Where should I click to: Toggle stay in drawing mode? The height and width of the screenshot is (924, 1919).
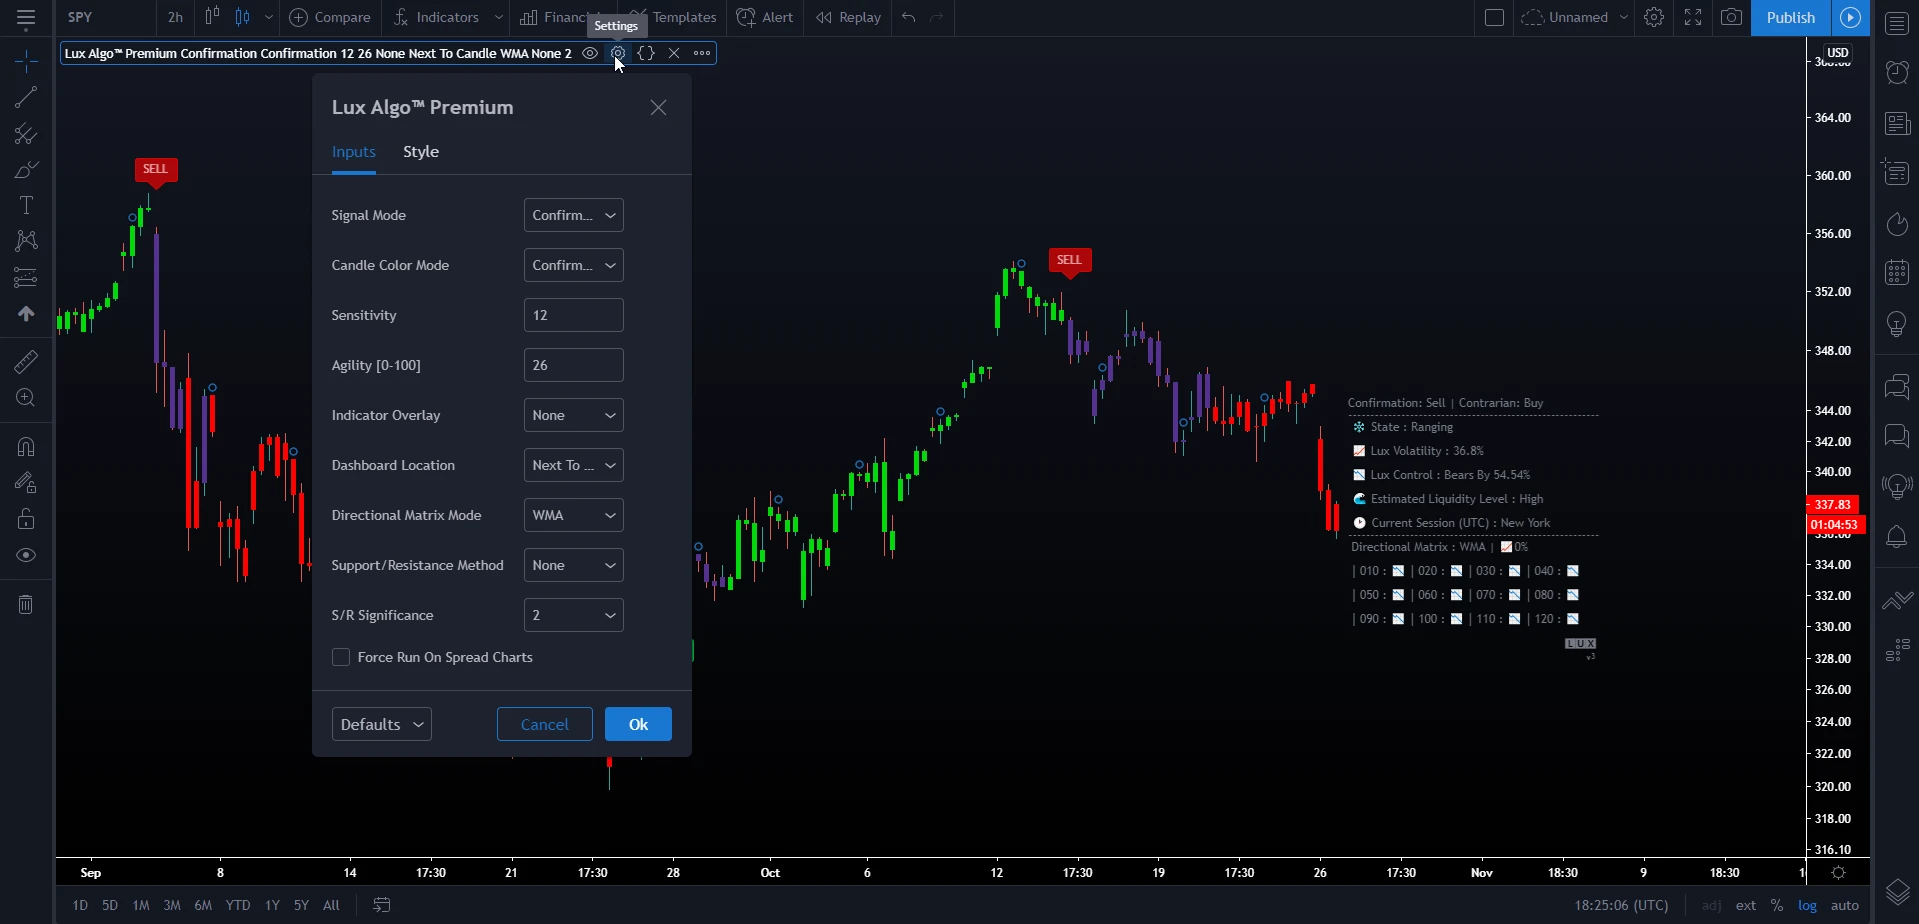pos(26,483)
